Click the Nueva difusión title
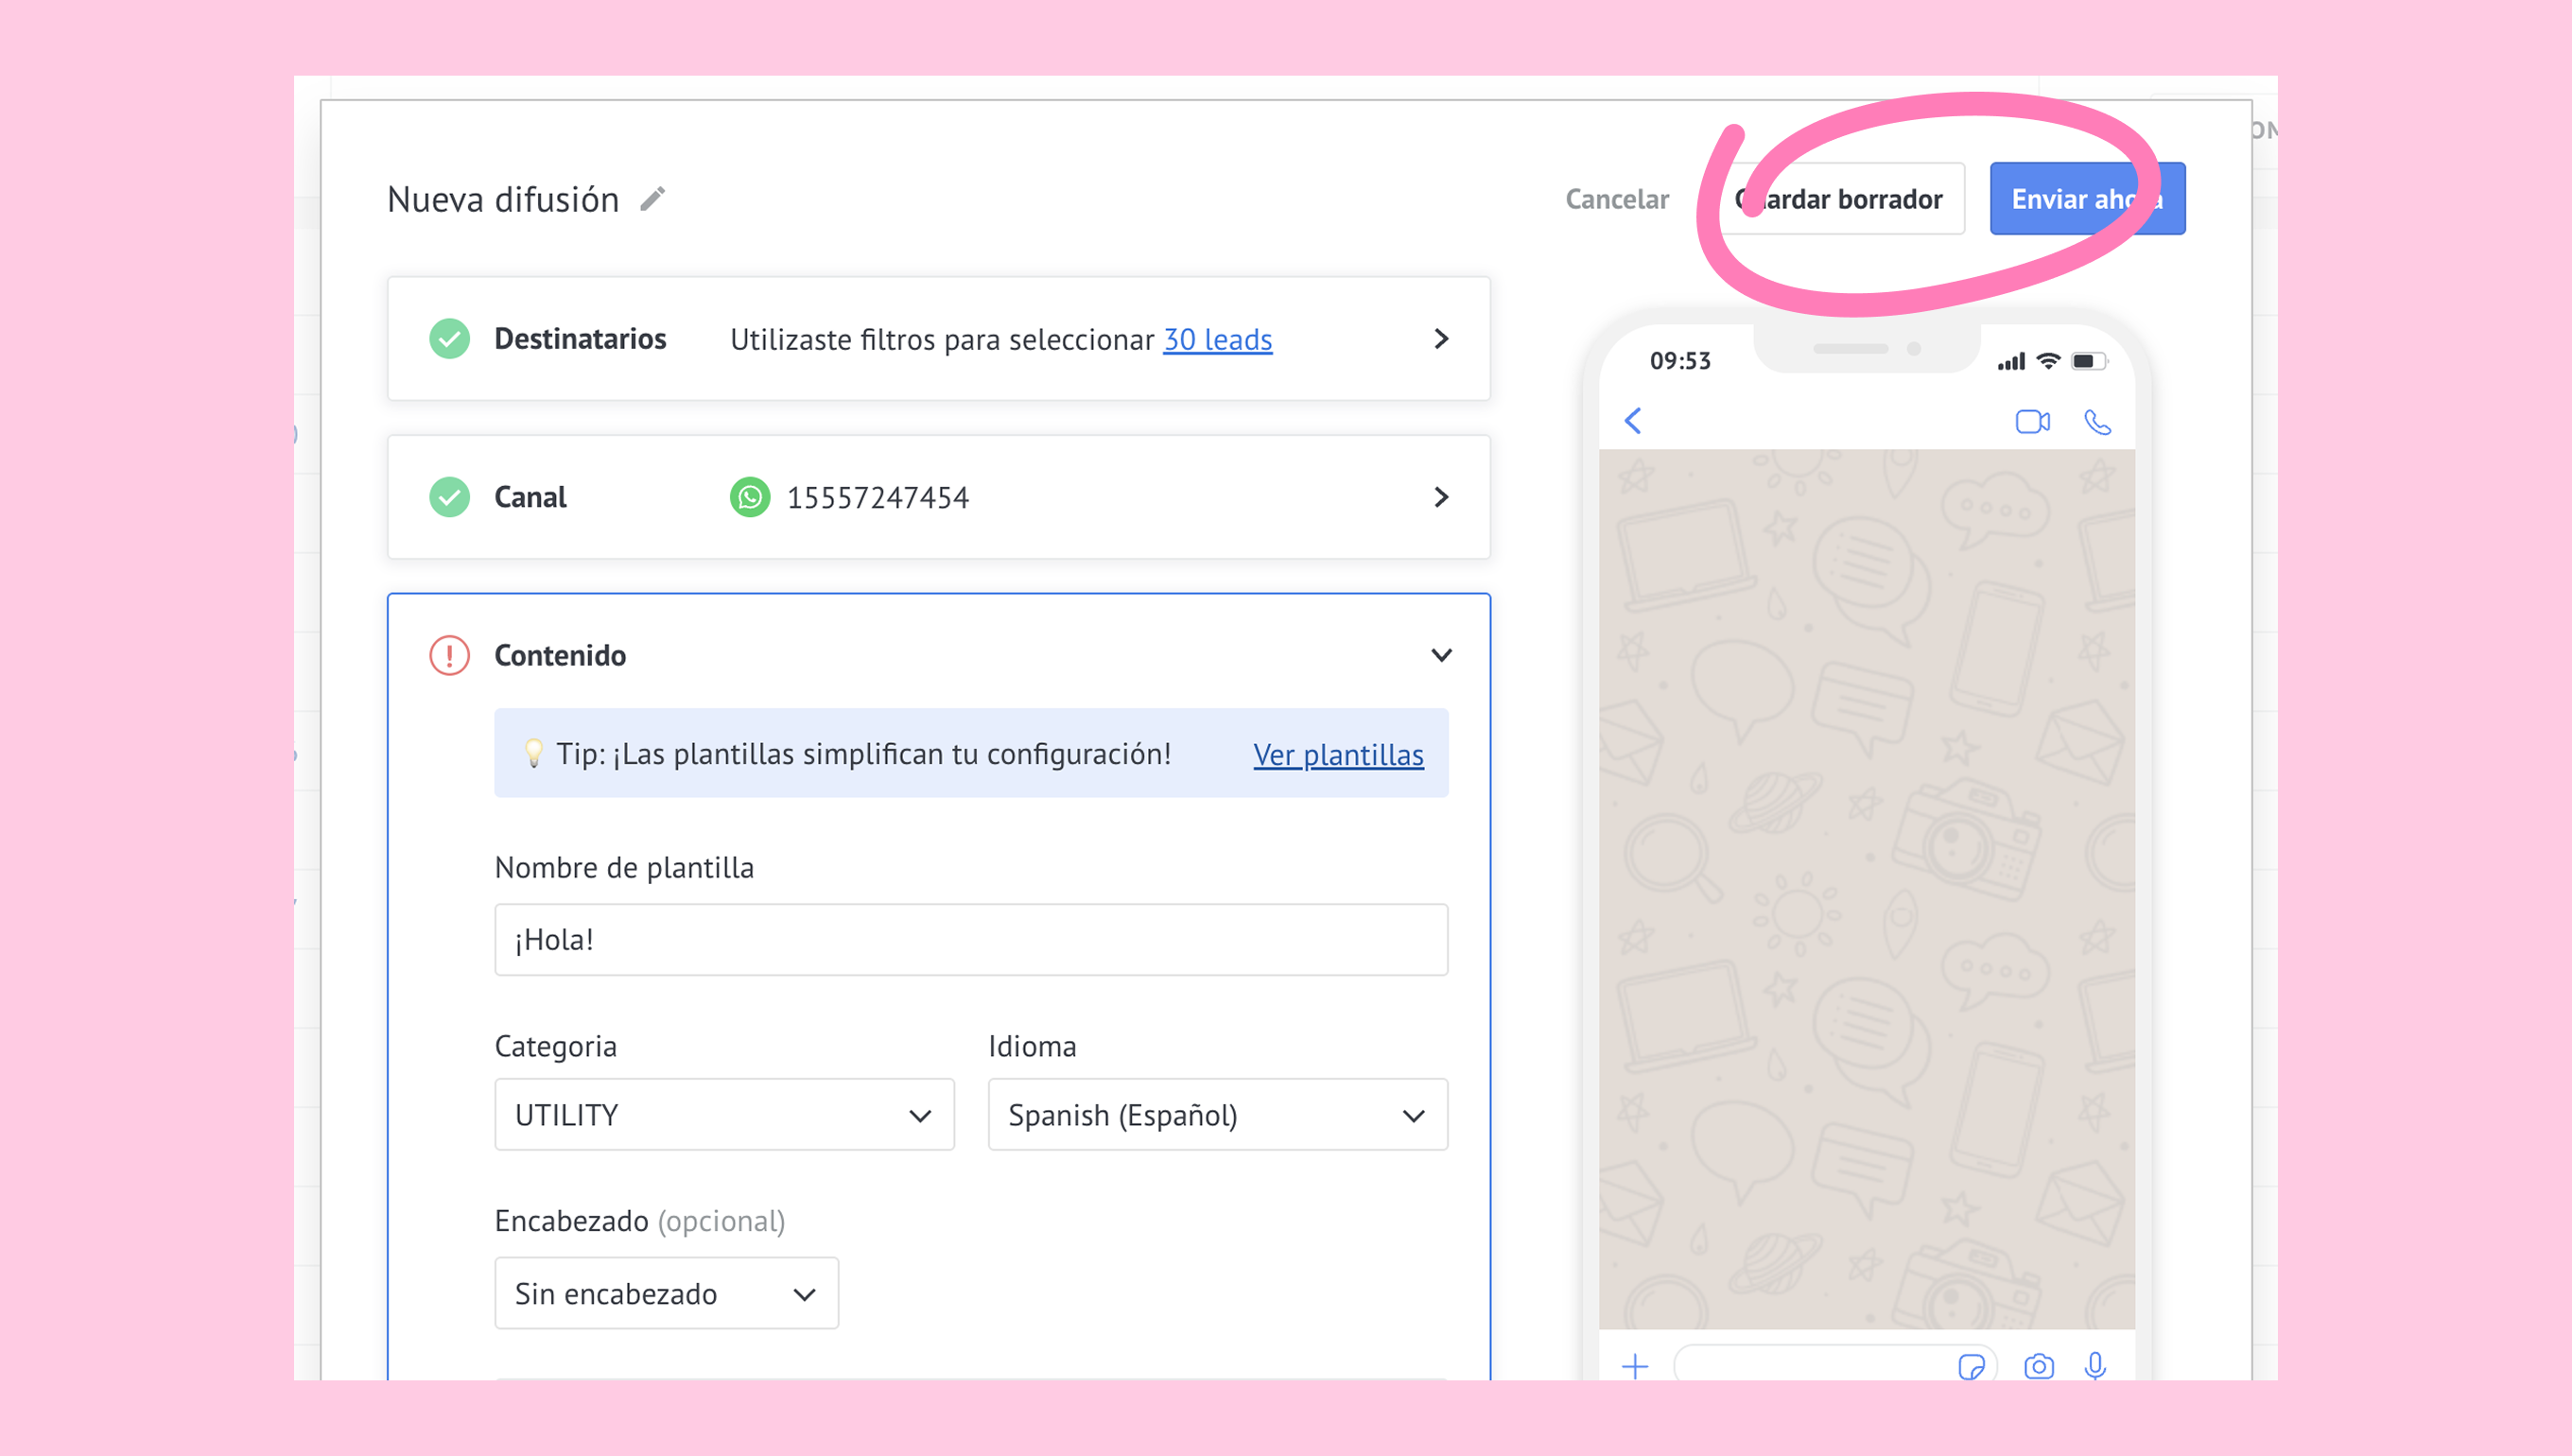This screenshot has height=1456, width=2572. [503, 200]
